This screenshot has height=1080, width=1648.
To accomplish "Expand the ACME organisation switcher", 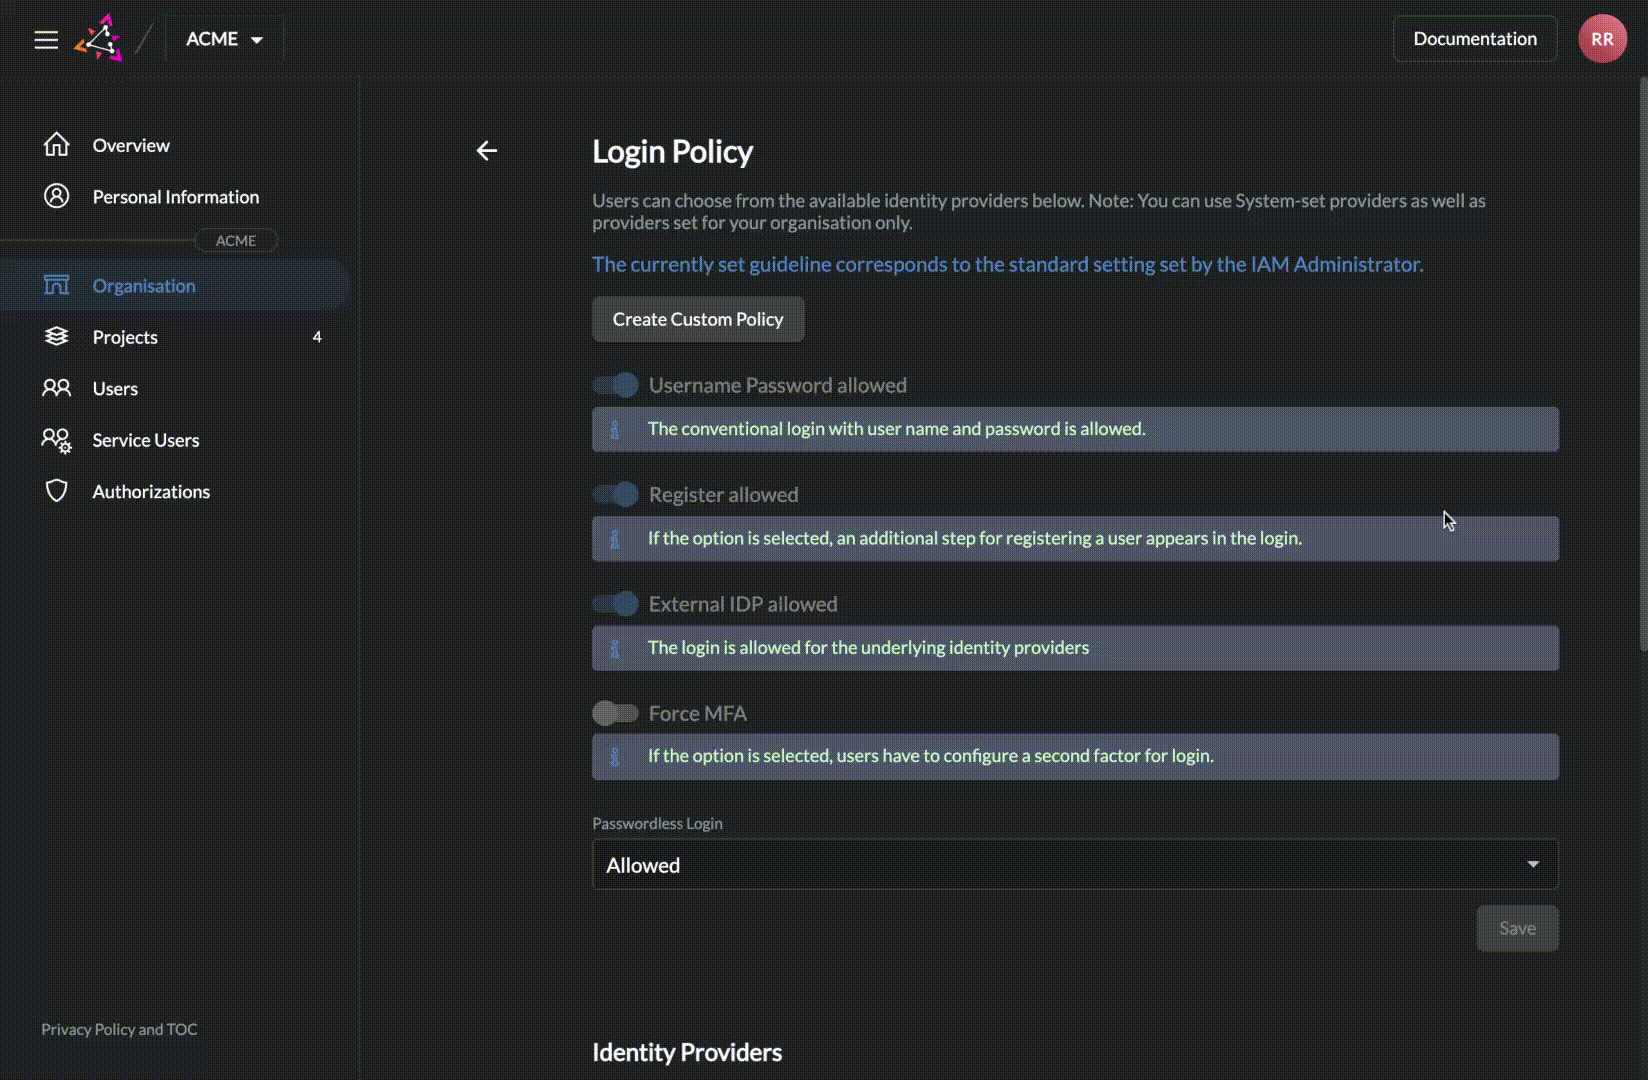I will click(224, 38).
